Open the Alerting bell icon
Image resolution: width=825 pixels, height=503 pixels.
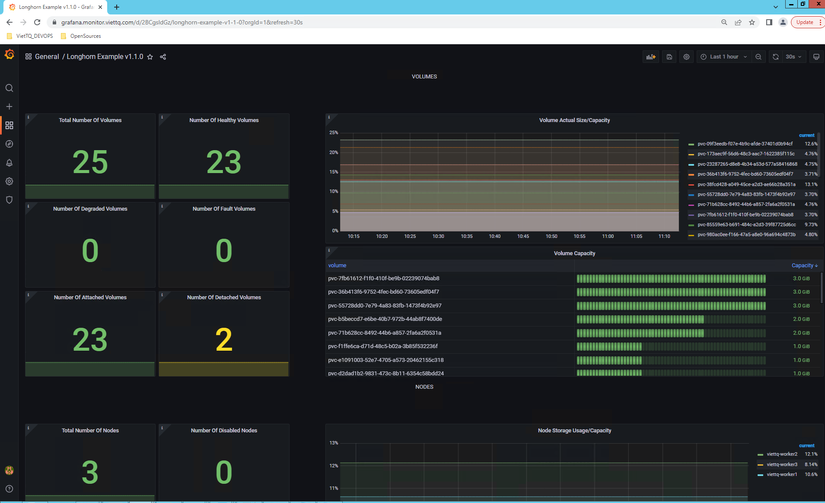[9, 163]
